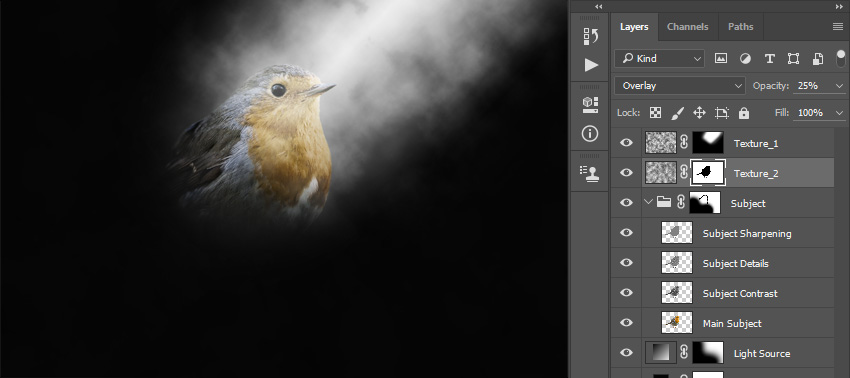Filter layers by type layers icon
This screenshot has width=850, height=378.
click(x=769, y=59)
